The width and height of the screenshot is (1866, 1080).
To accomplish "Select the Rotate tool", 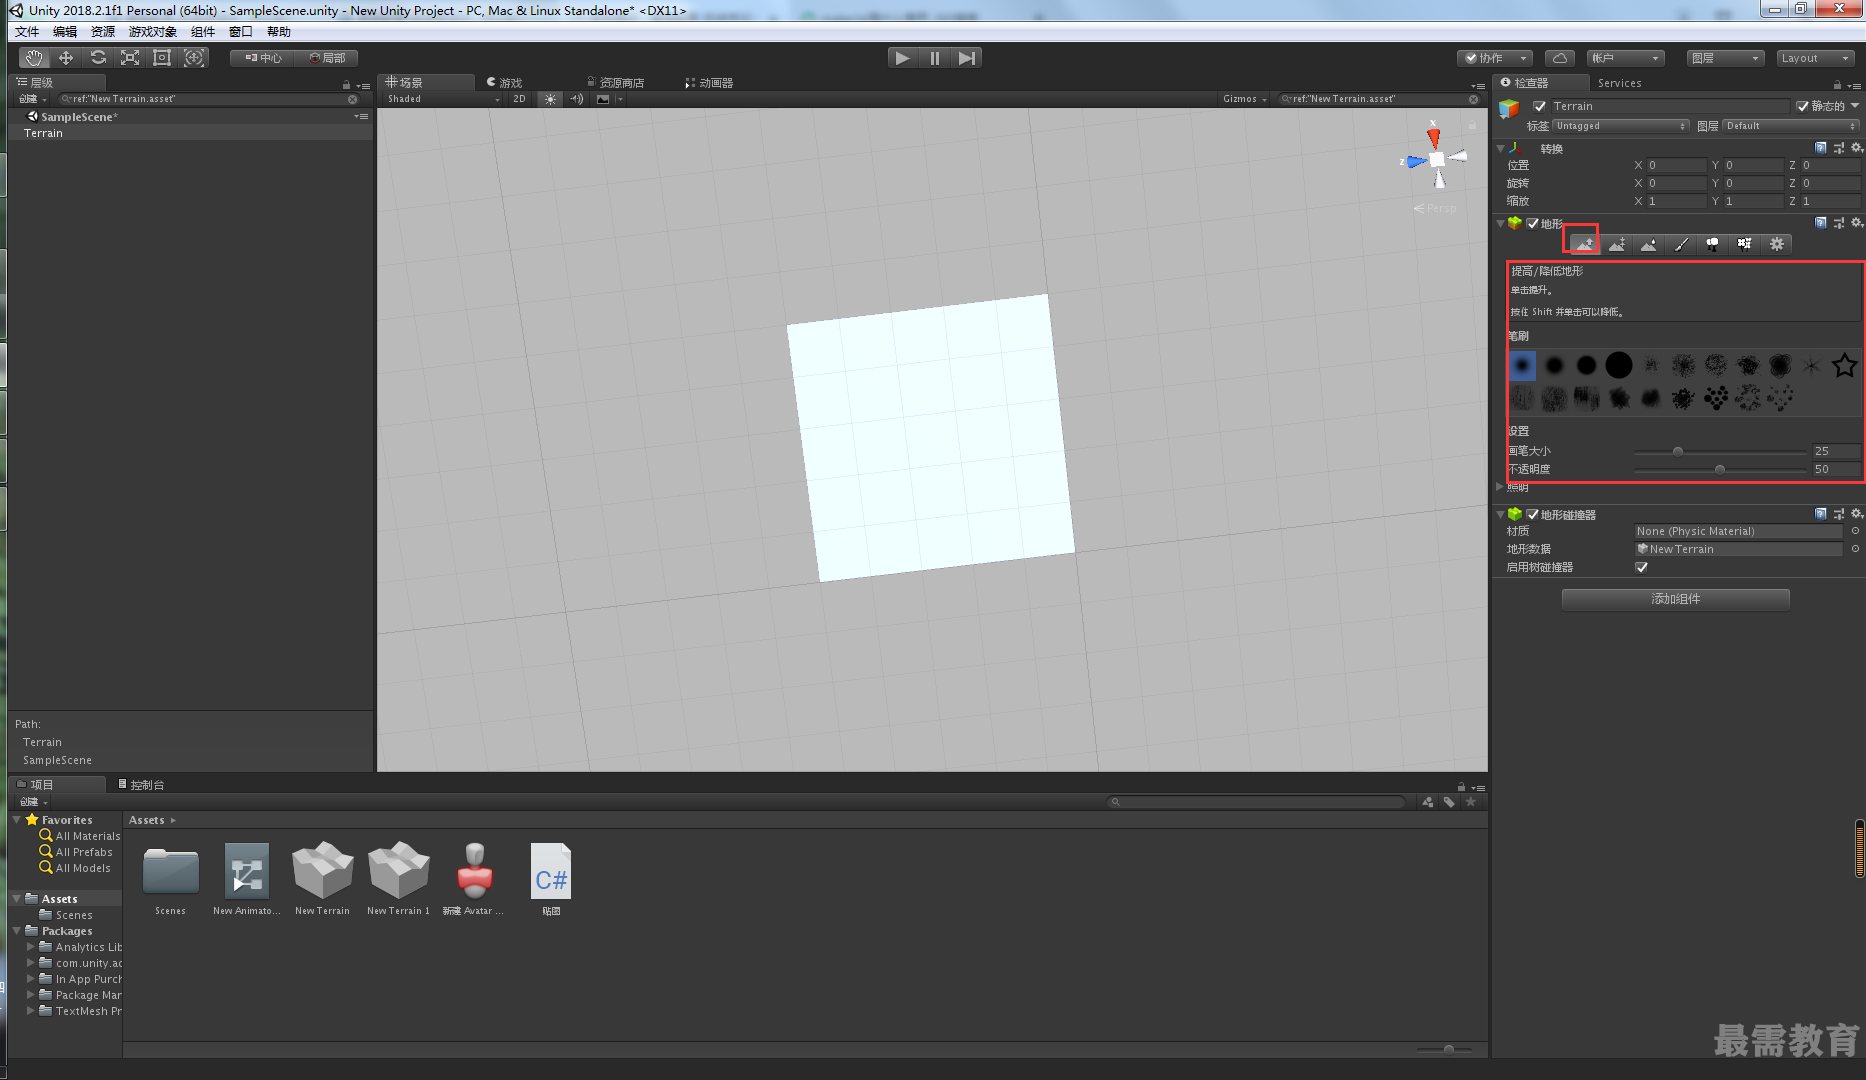I will pos(98,58).
